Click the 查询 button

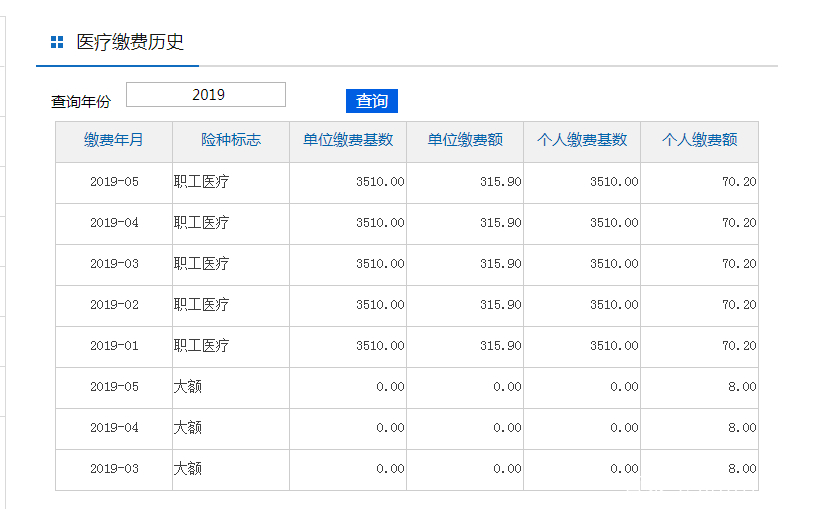pyautogui.click(x=372, y=101)
